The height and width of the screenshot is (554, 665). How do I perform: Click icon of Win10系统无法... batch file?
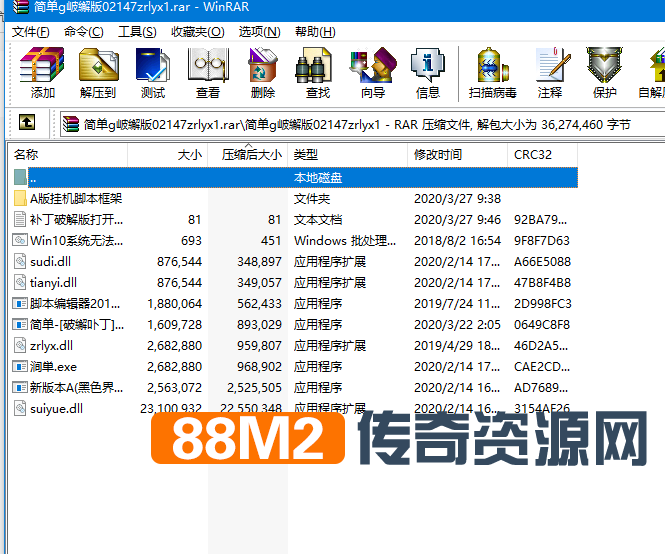(x=20, y=240)
